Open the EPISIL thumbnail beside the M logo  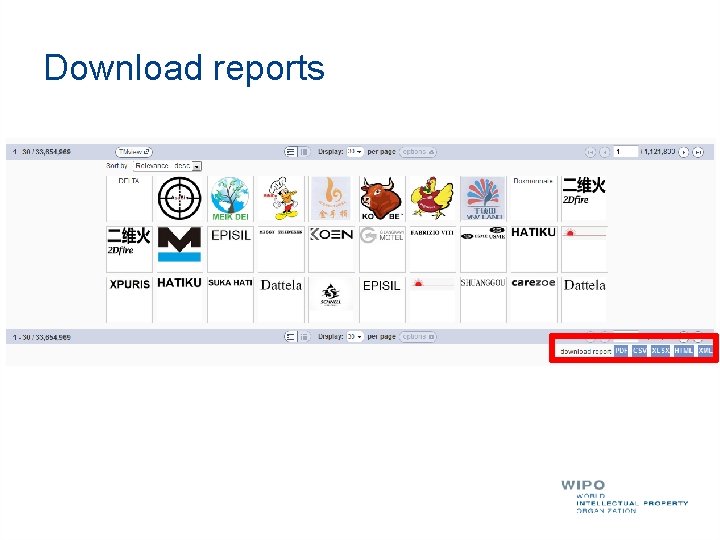230,249
